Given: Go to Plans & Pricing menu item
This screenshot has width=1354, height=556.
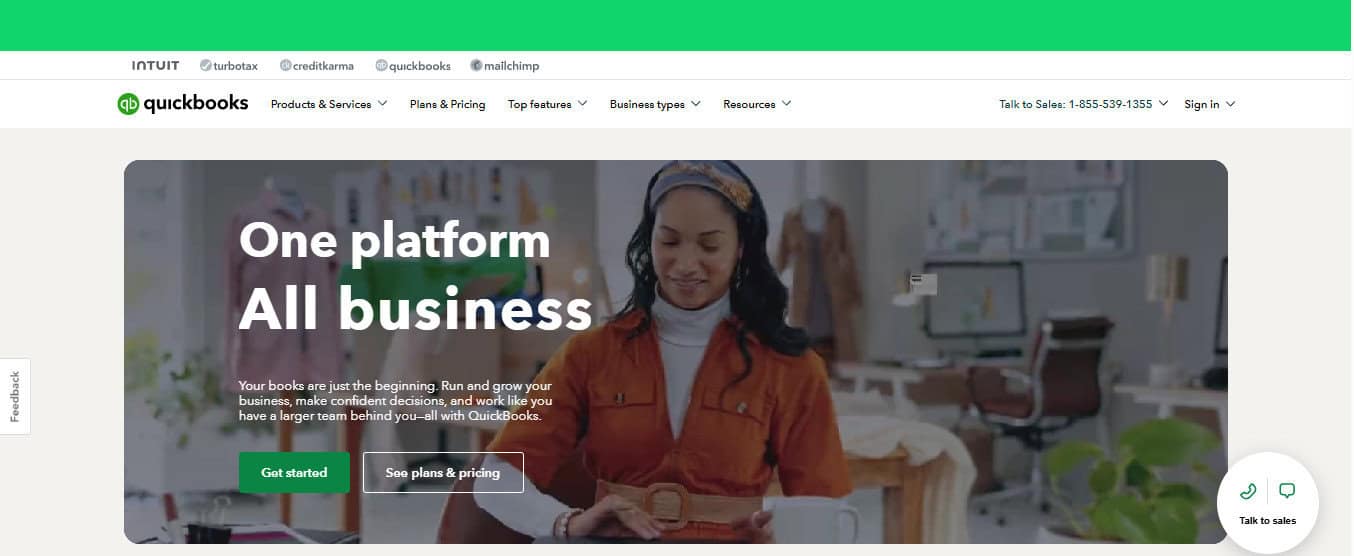Looking at the screenshot, I should coord(447,104).
